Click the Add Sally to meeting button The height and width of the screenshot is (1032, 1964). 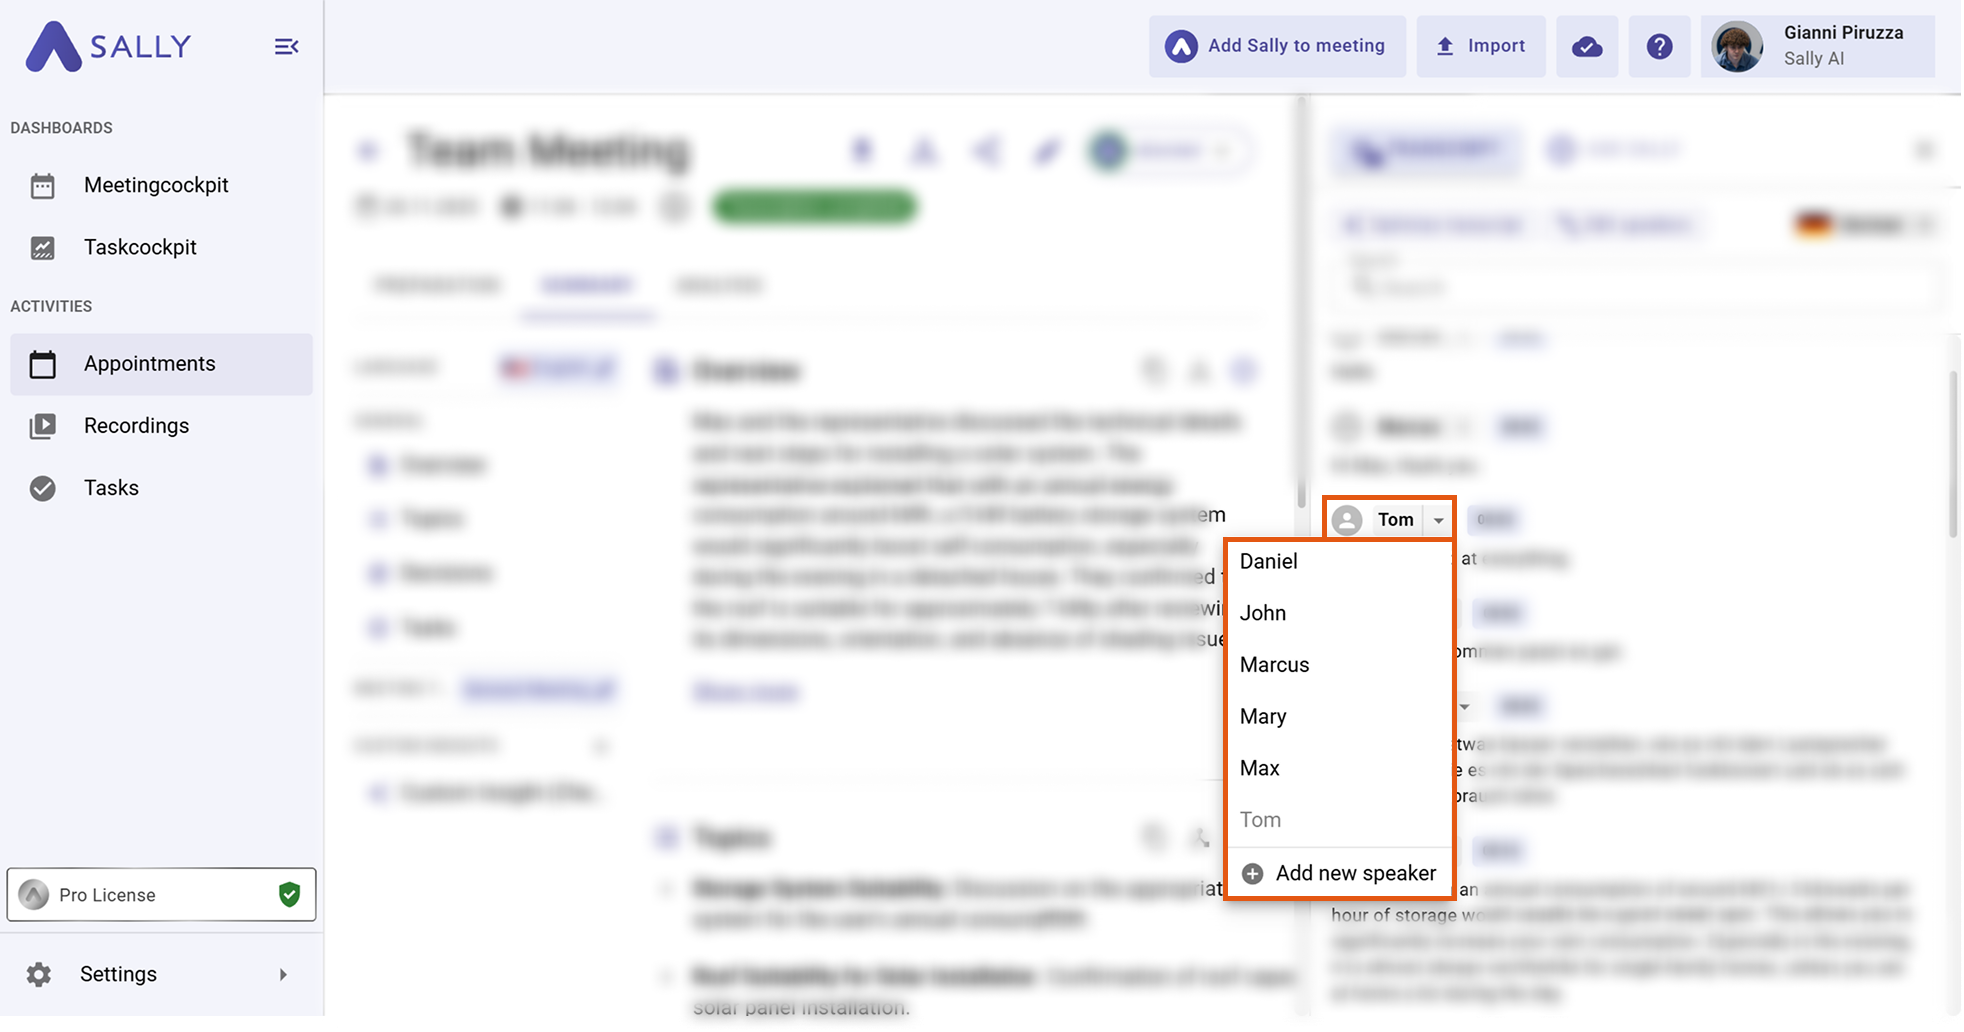(x=1276, y=46)
